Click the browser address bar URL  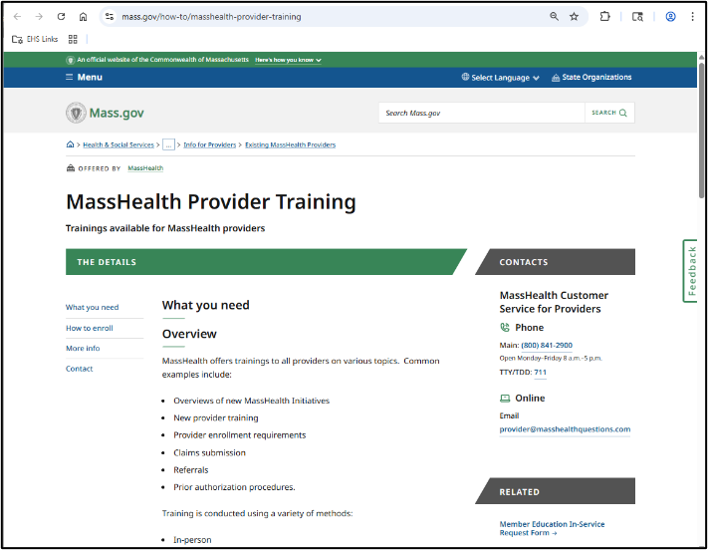(211, 17)
